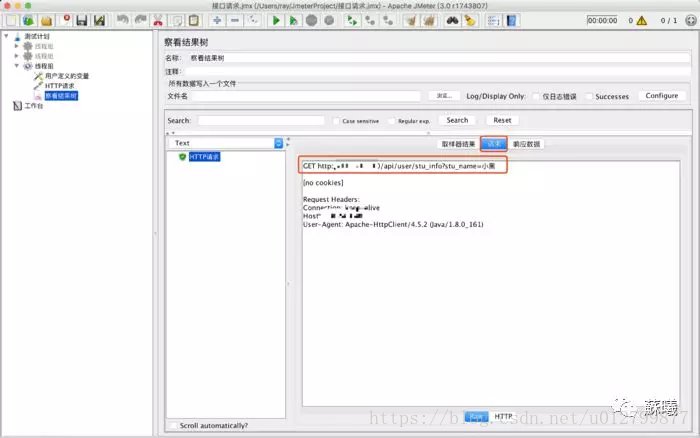Image resolution: width=700 pixels, height=438 pixels.
Task: Click the Save As icon
Action: tap(100, 21)
